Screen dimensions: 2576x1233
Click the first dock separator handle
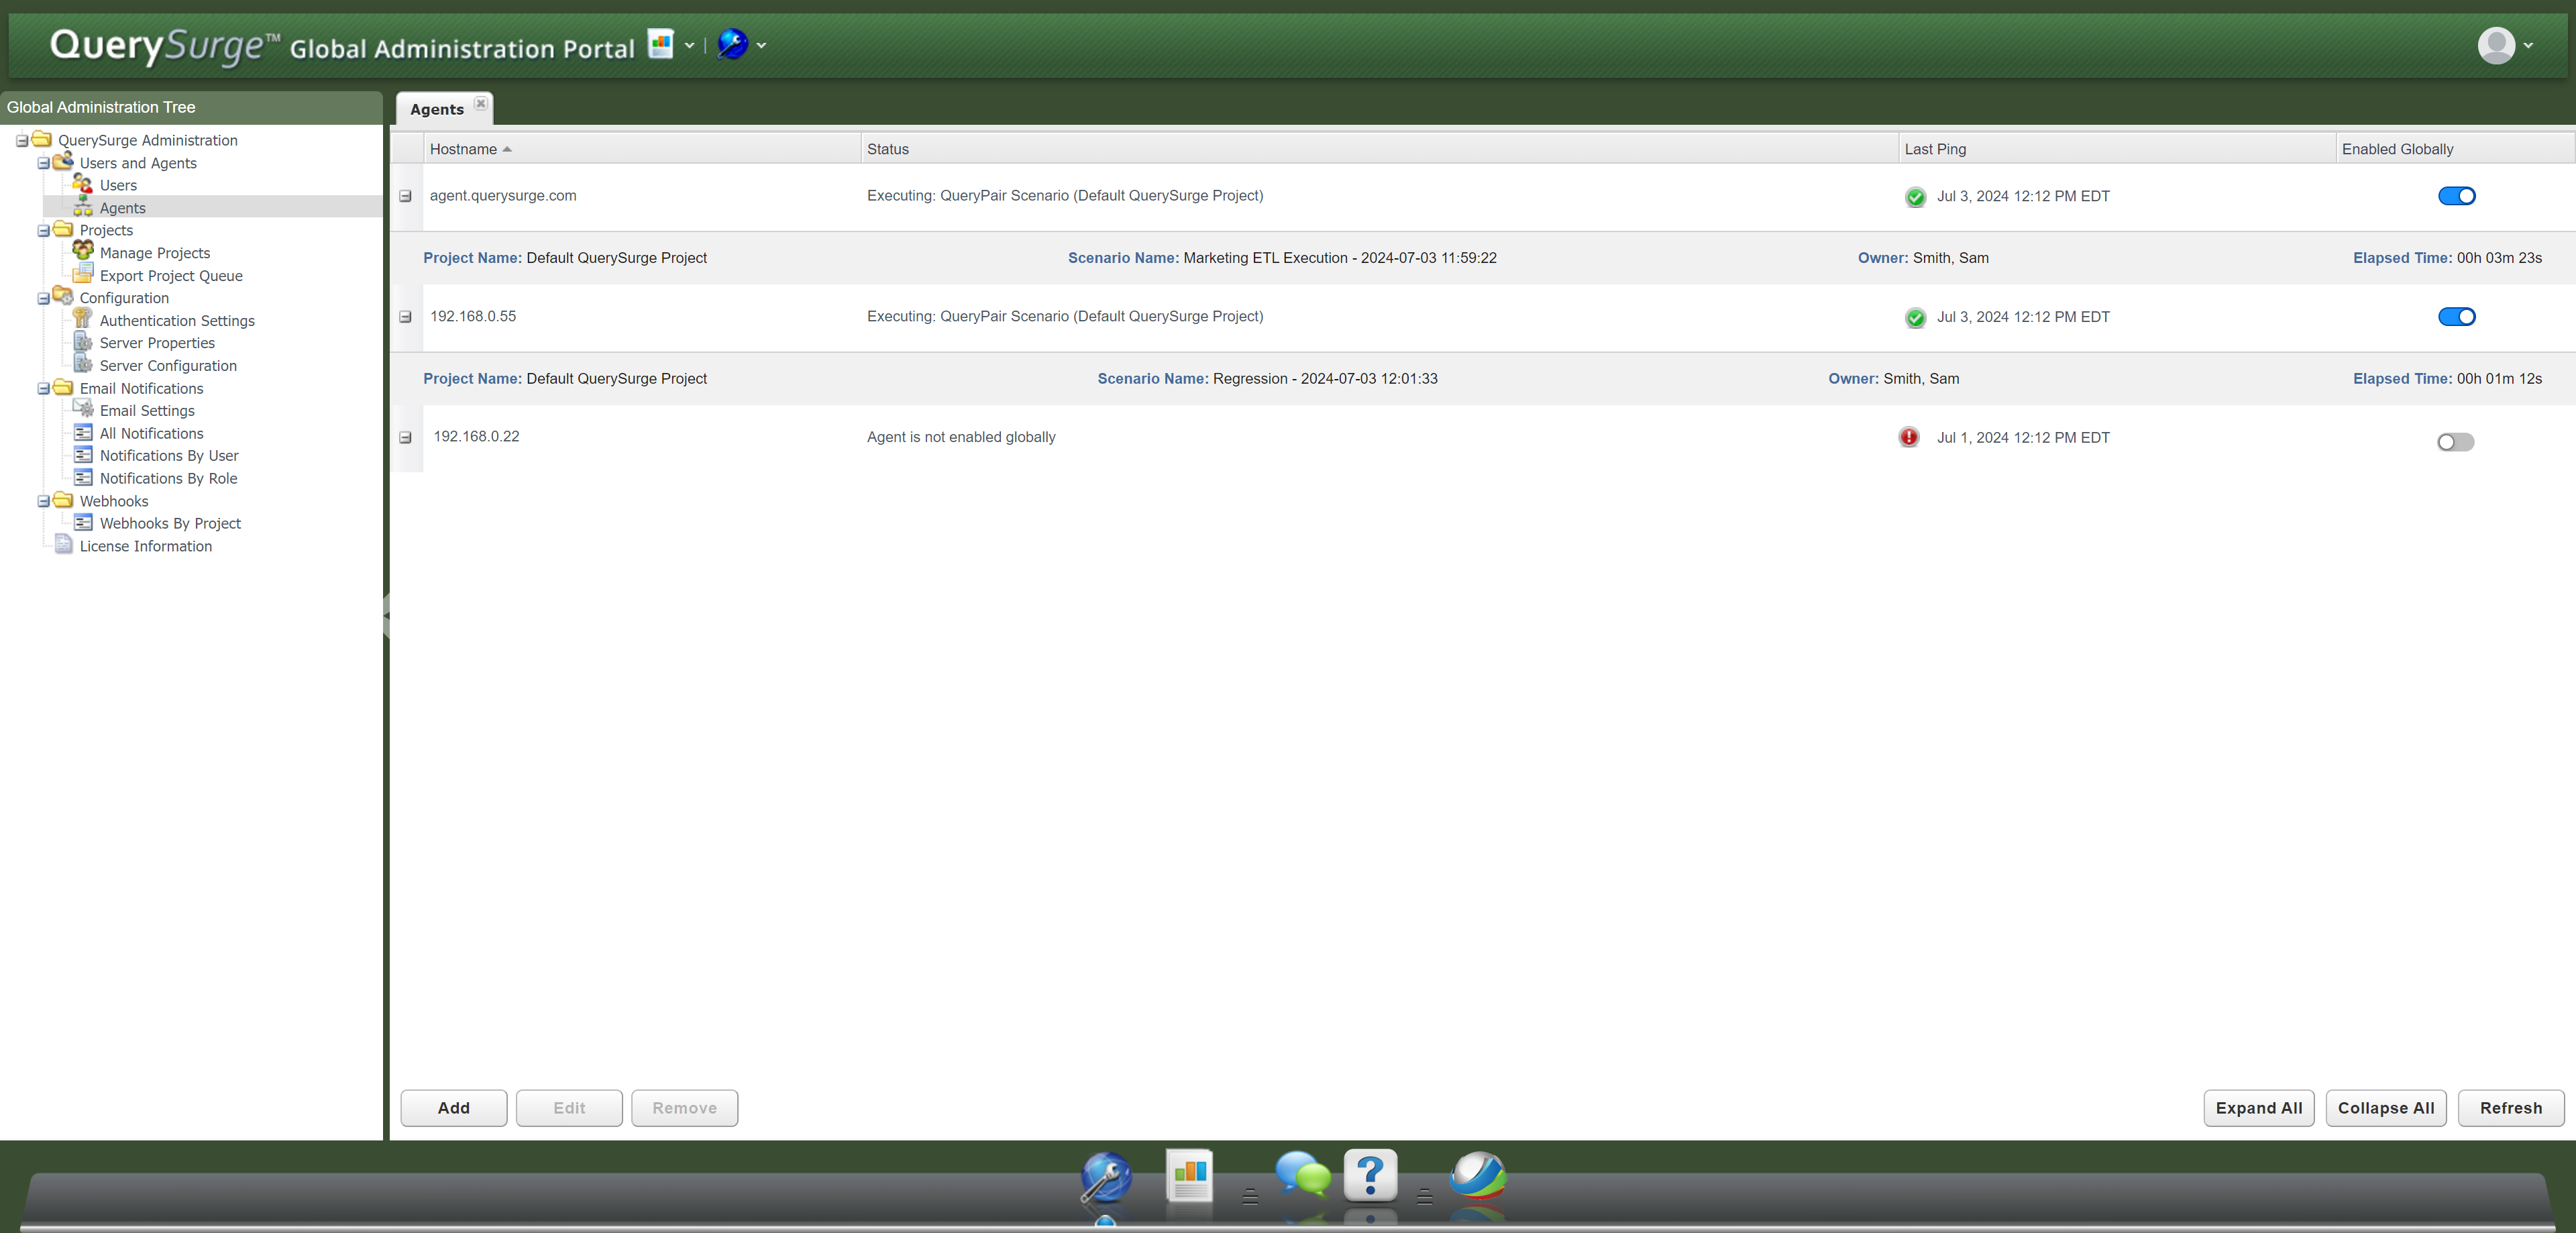click(1250, 1196)
